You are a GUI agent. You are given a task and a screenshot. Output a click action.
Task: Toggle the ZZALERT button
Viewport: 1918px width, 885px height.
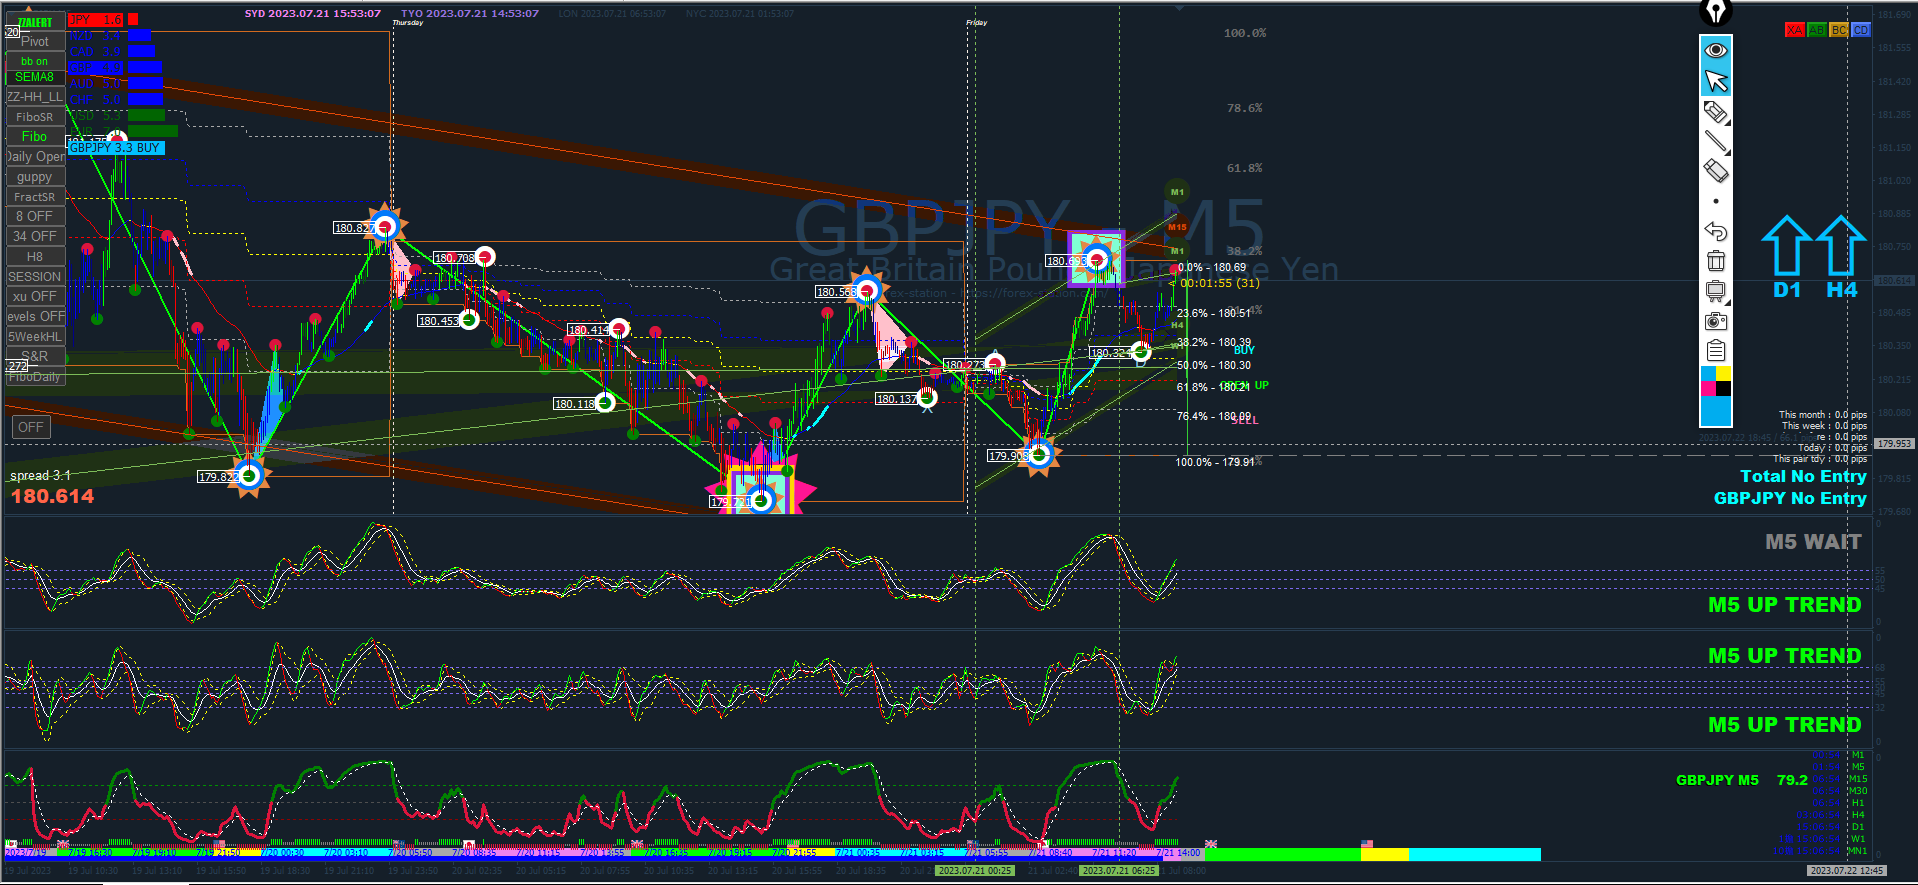click(35, 22)
